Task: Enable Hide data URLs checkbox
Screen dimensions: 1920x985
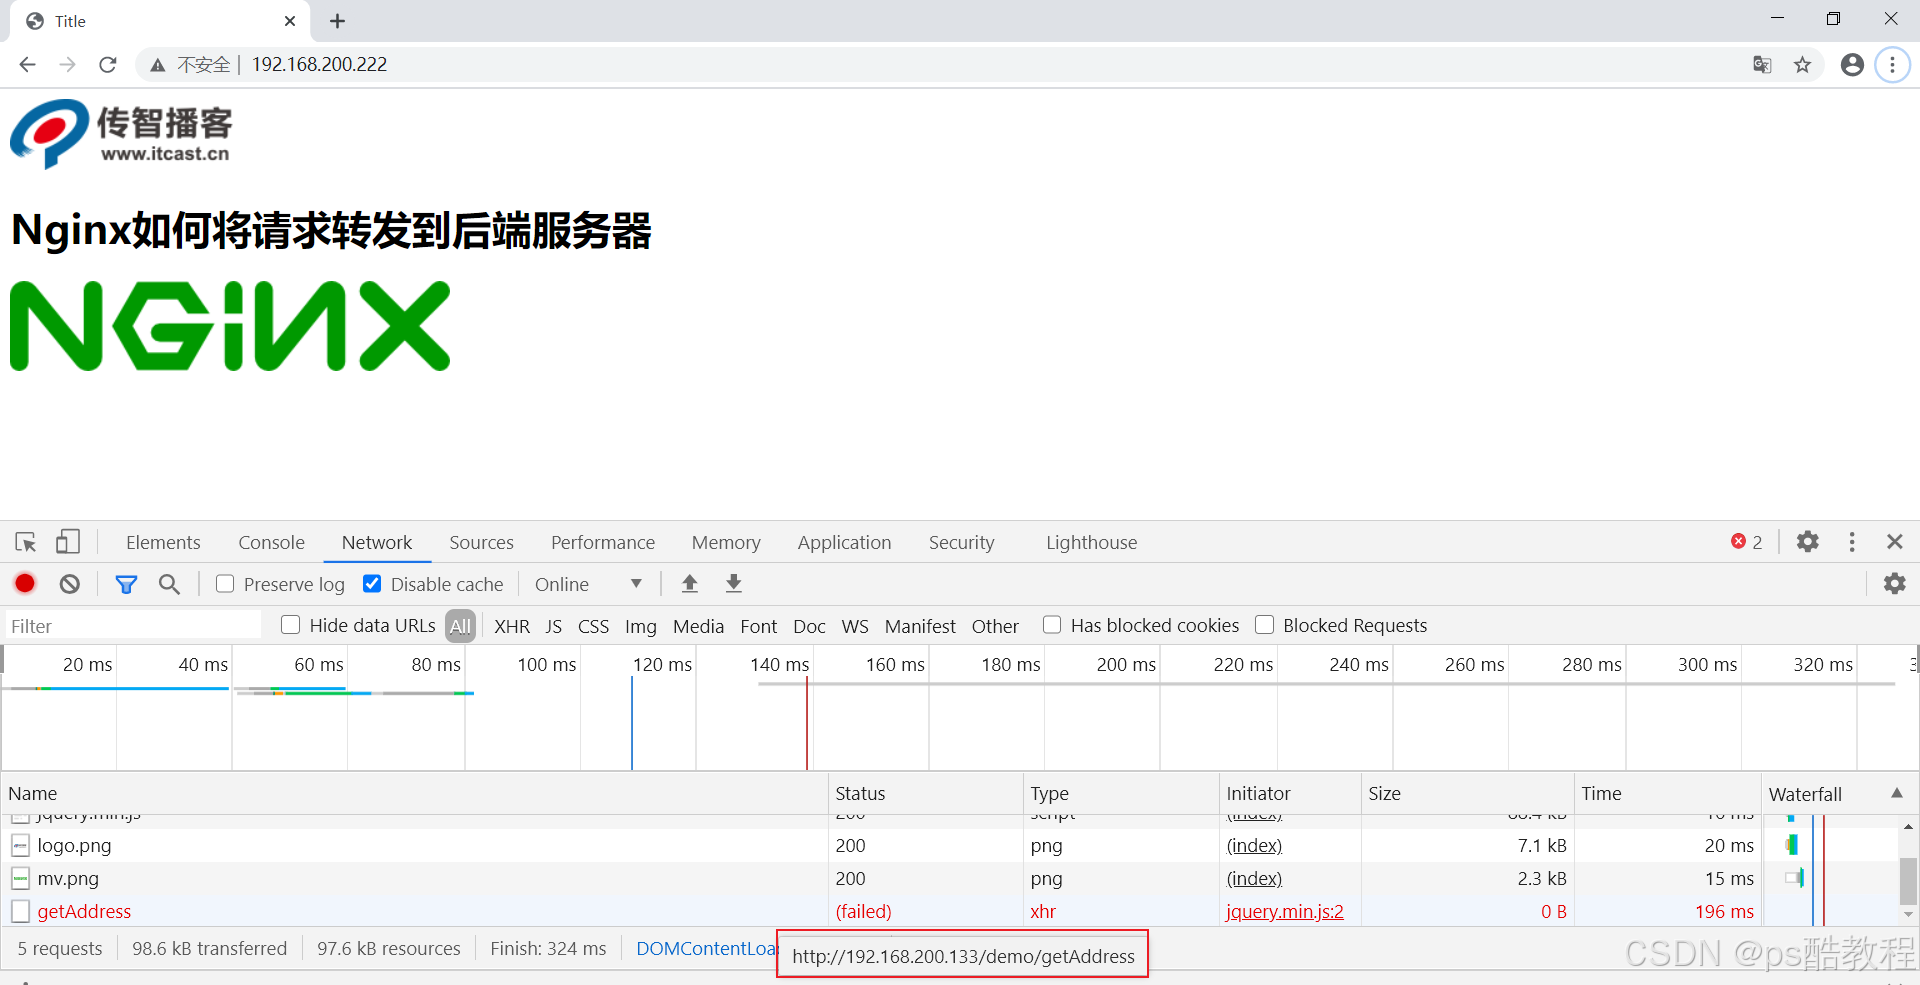Action: tap(291, 625)
